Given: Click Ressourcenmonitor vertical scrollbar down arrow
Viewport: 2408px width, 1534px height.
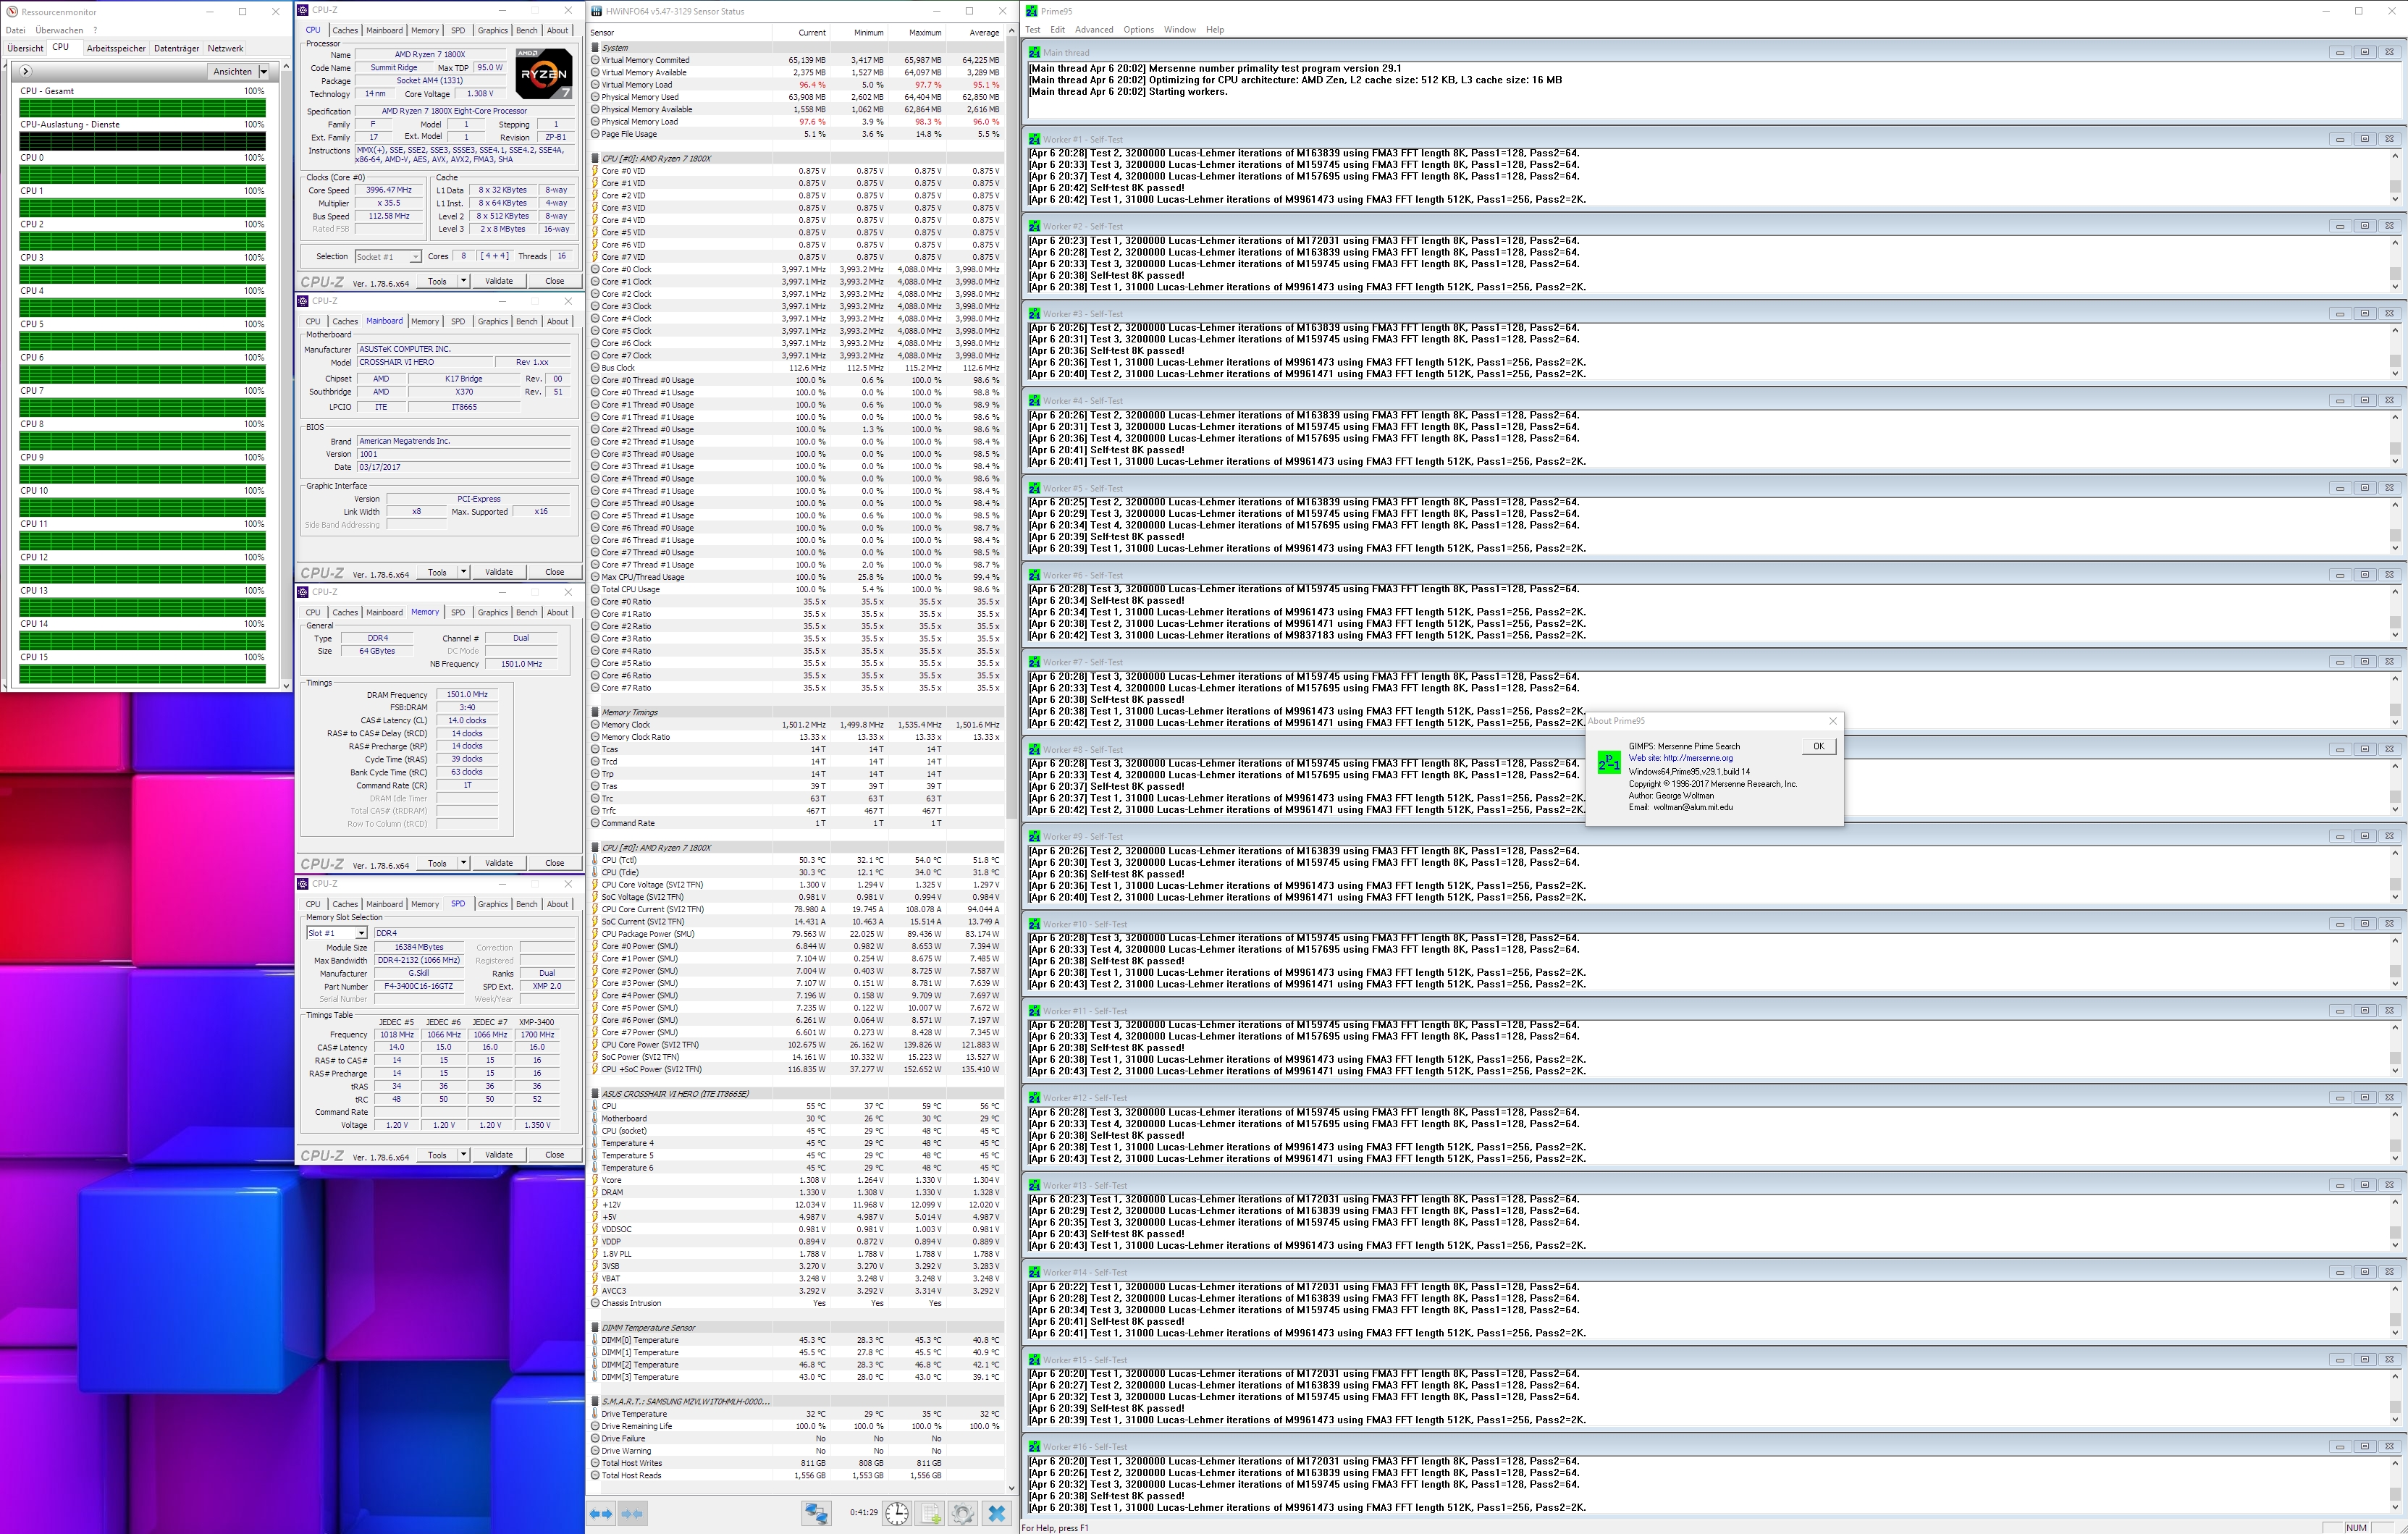Looking at the screenshot, I should (286, 685).
